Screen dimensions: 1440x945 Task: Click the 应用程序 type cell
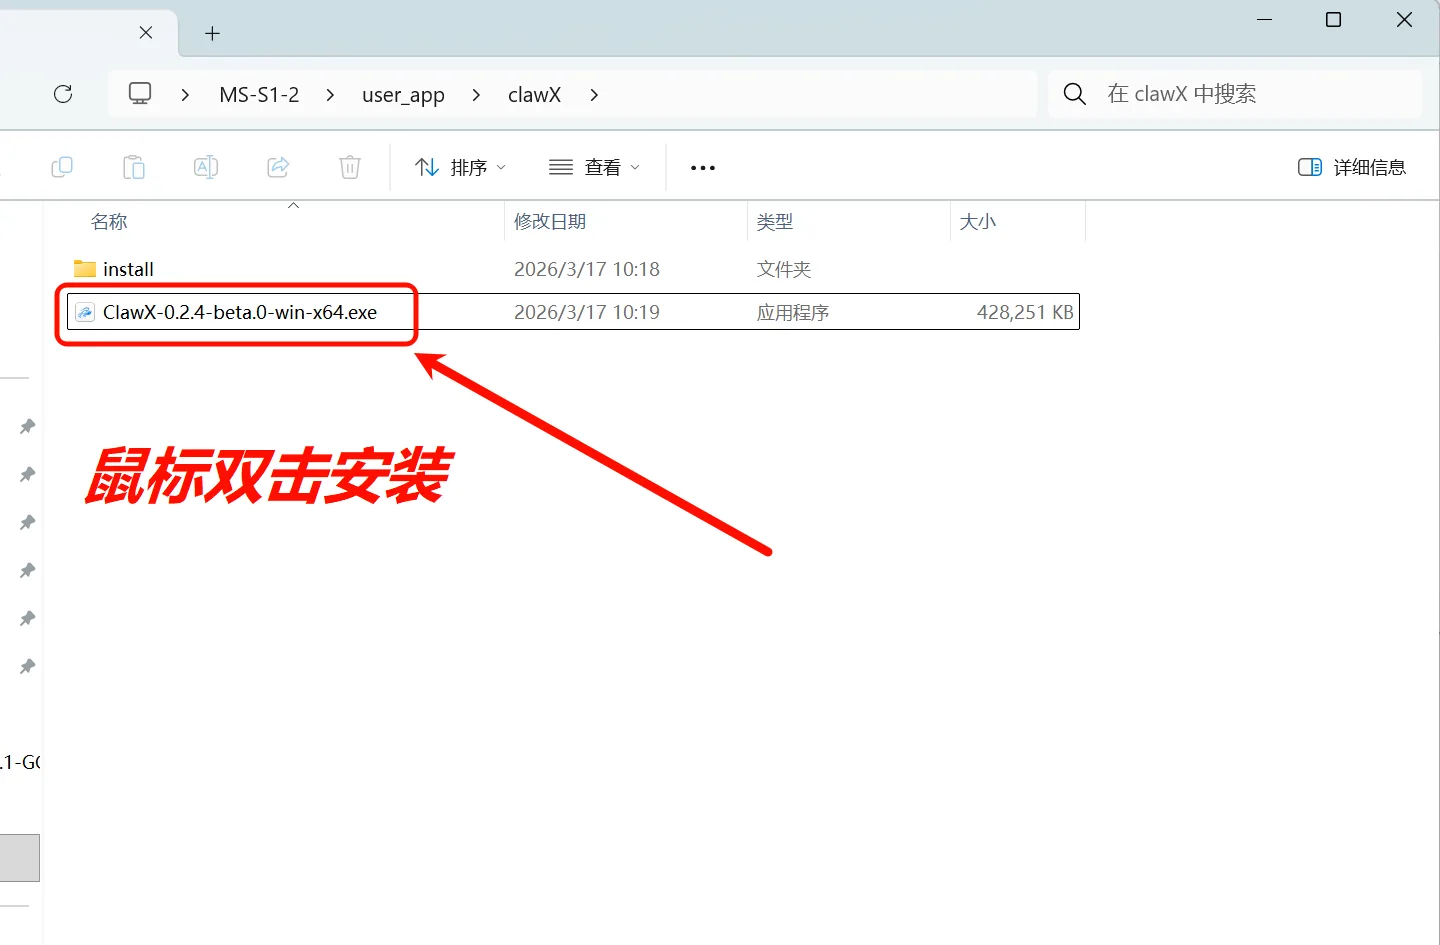pyautogui.click(x=793, y=312)
